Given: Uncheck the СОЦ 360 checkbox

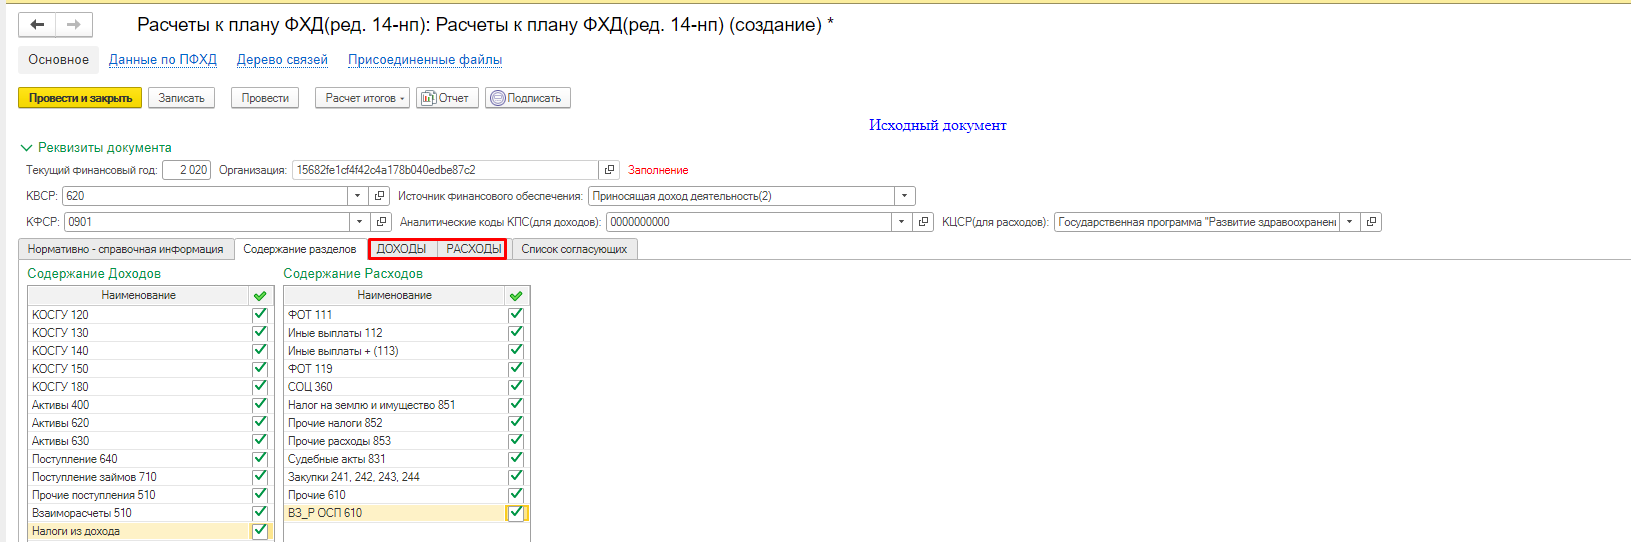Looking at the screenshot, I should (x=516, y=386).
